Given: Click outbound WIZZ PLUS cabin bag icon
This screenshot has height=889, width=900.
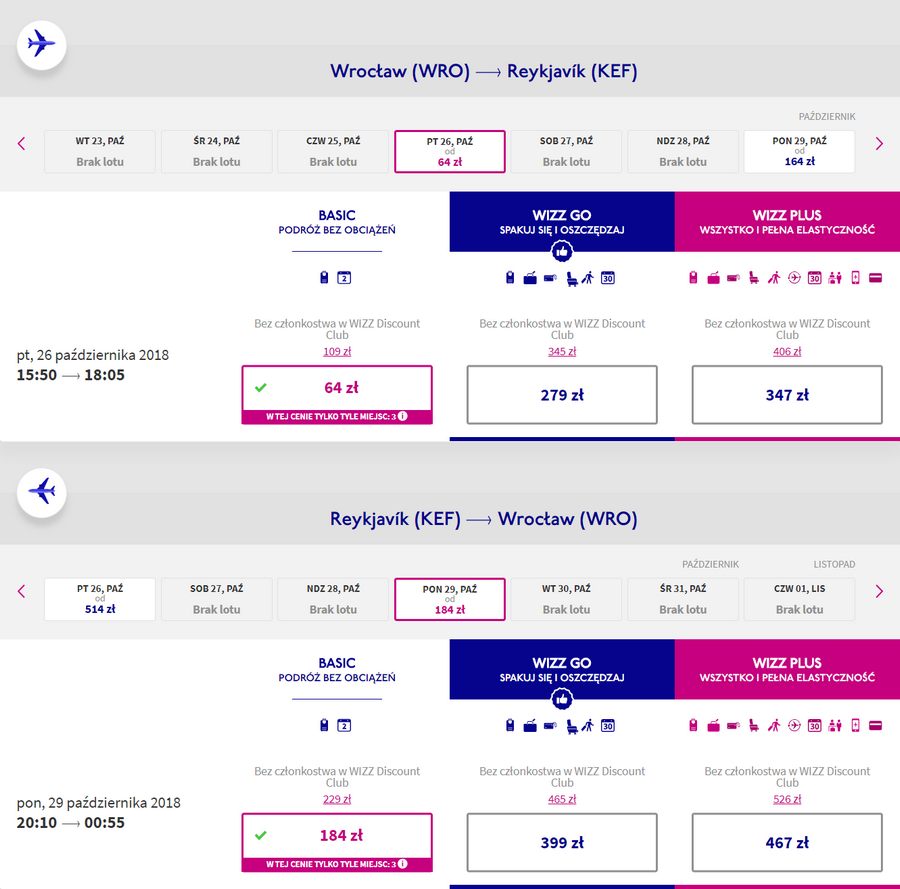Looking at the screenshot, I should (693, 278).
